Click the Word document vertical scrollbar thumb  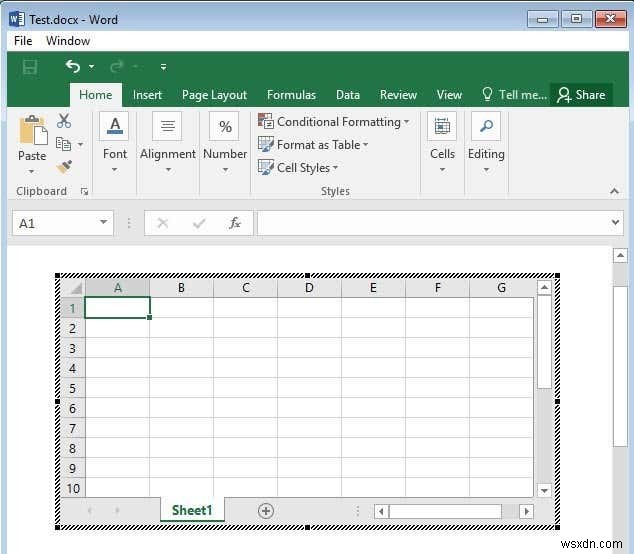(x=620, y=366)
